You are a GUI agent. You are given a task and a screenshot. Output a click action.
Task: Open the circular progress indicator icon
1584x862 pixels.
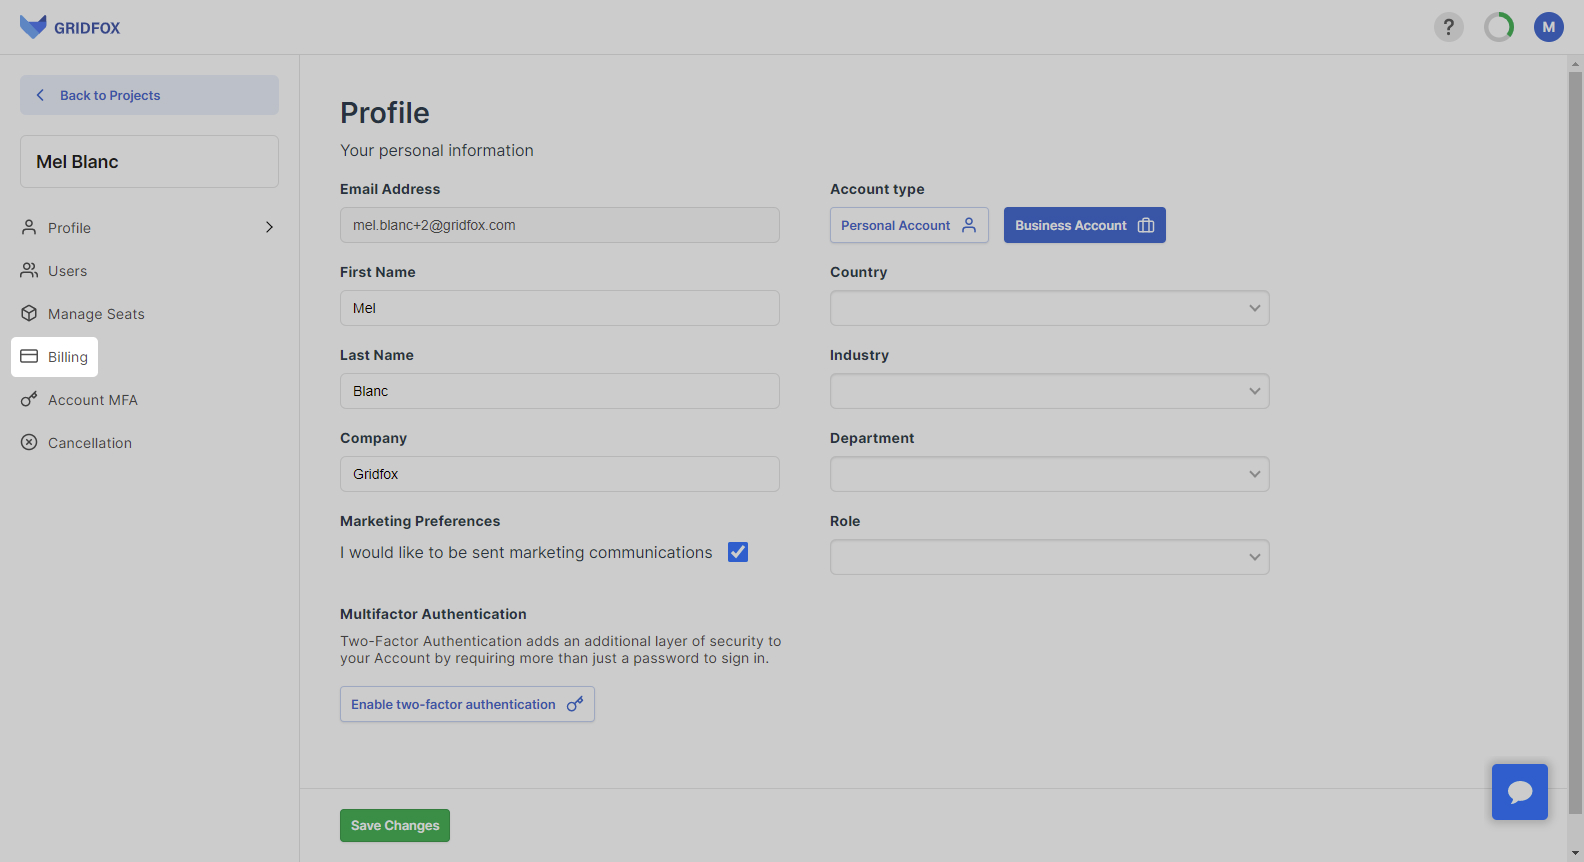pyautogui.click(x=1499, y=27)
